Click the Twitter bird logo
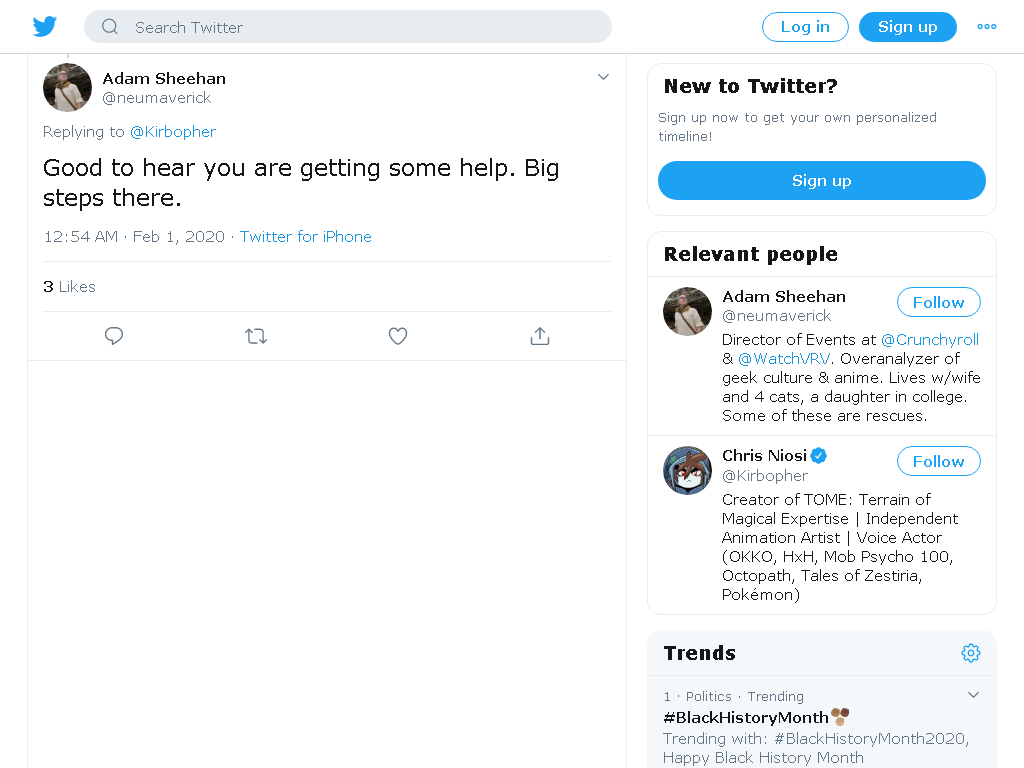 44,27
